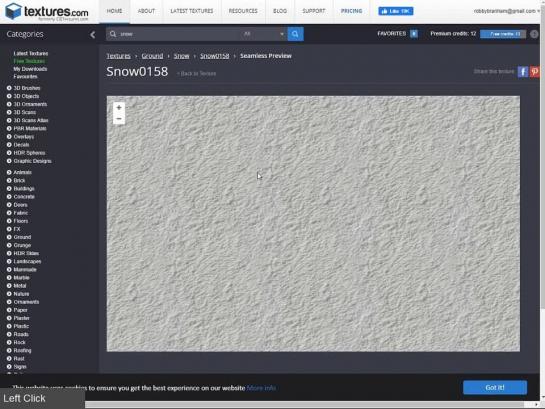545x409 pixels.
Task: Click the blue search magnifier button
Action: (295, 34)
